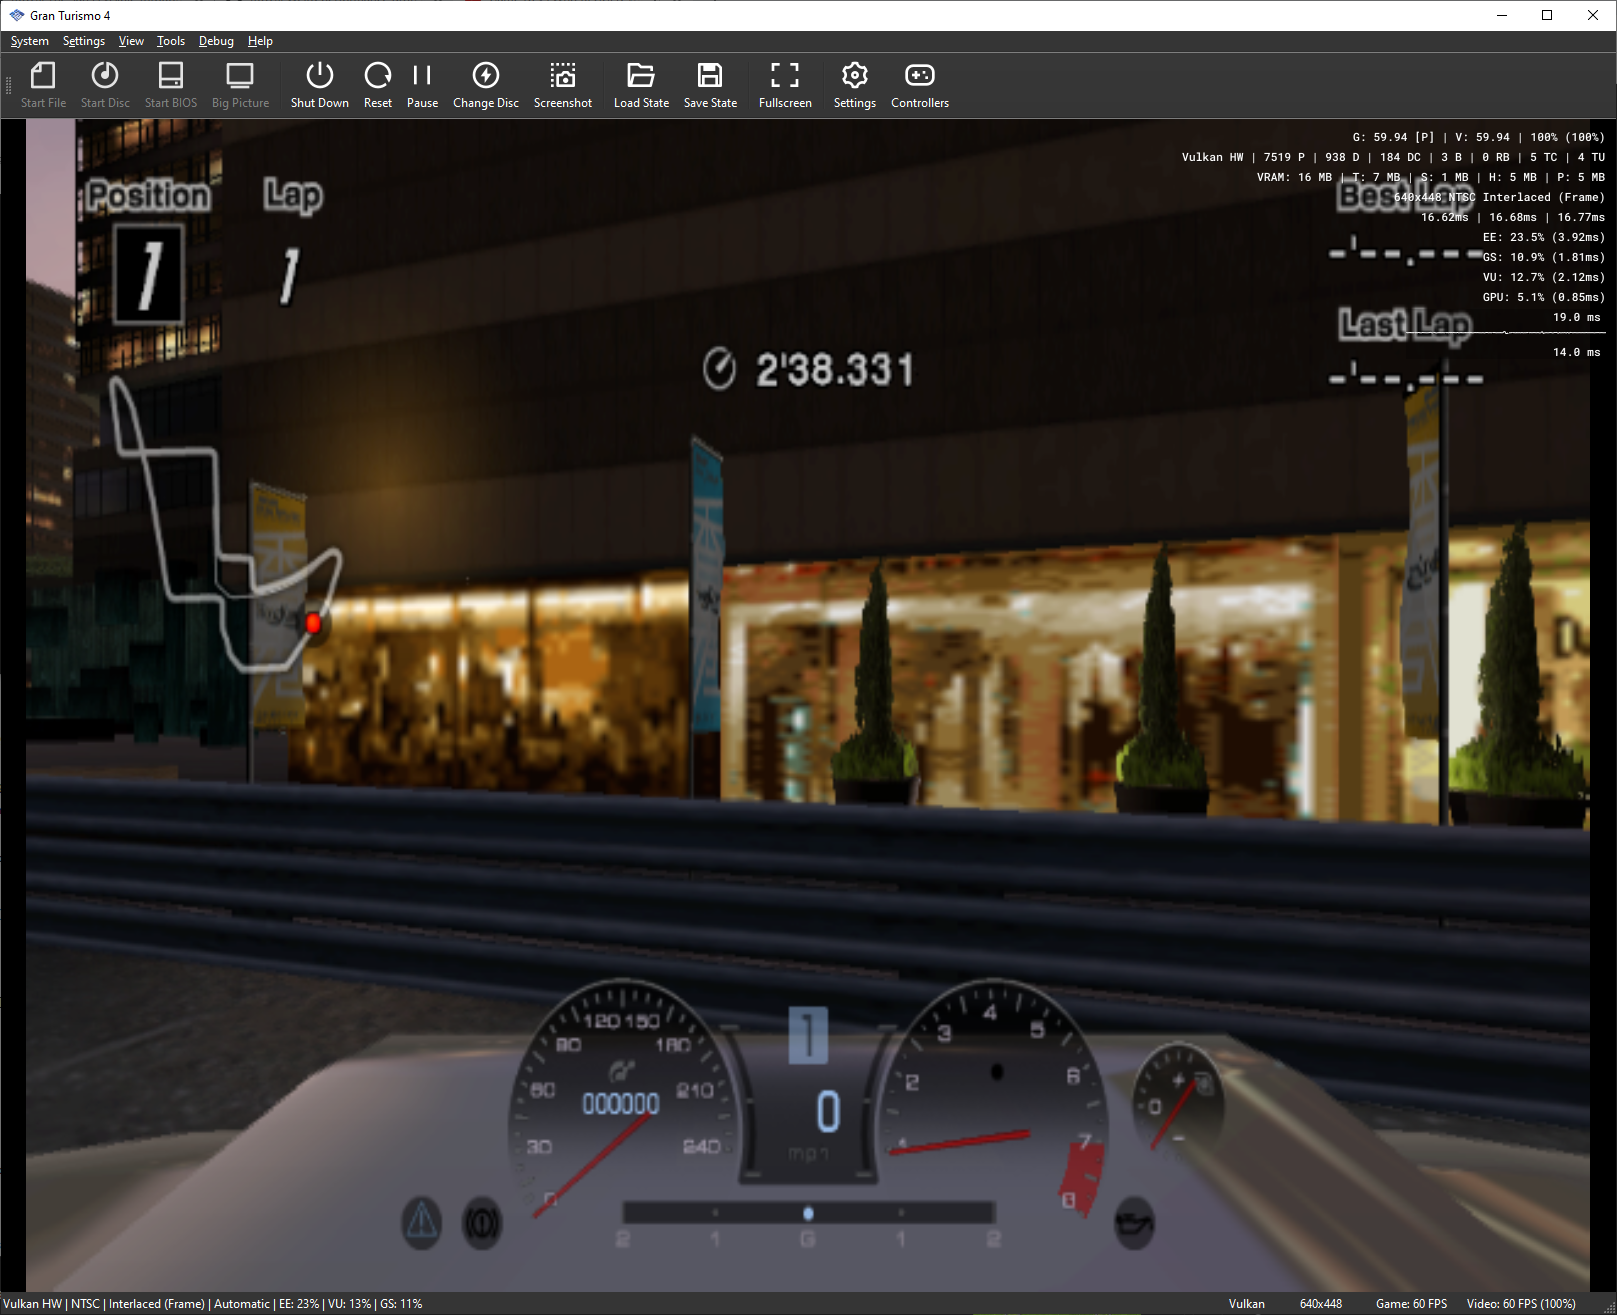Click the Start Disc toolbar icon
Image resolution: width=1617 pixels, height=1315 pixels.
pyautogui.click(x=105, y=85)
